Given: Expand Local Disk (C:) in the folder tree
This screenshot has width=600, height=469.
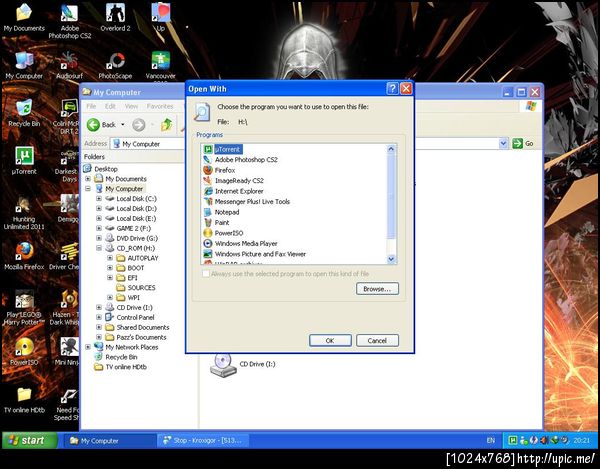Looking at the screenshot, I should [x=99, y=199].
